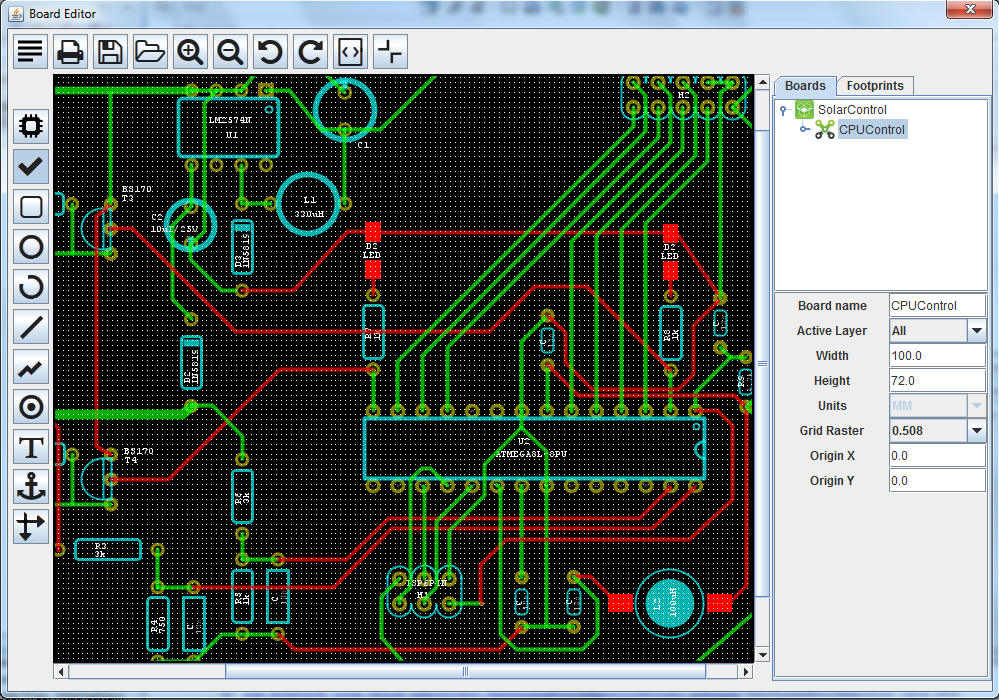Image resolution: width=999 pixels, height=700 pixels.
Task: Click the floppy disk save icon
Action: tap(110, 51)
